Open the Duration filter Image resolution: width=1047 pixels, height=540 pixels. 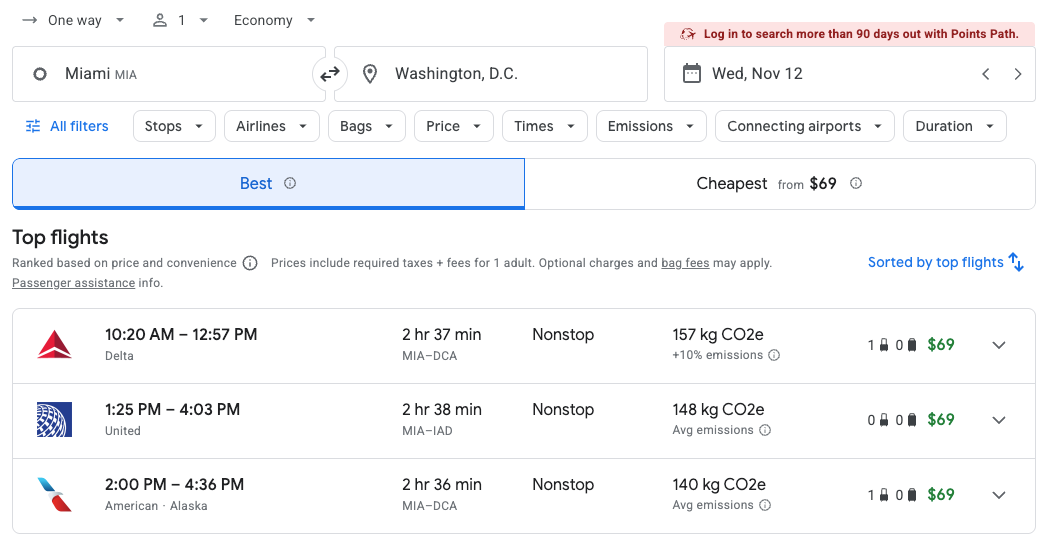(955, 126)
